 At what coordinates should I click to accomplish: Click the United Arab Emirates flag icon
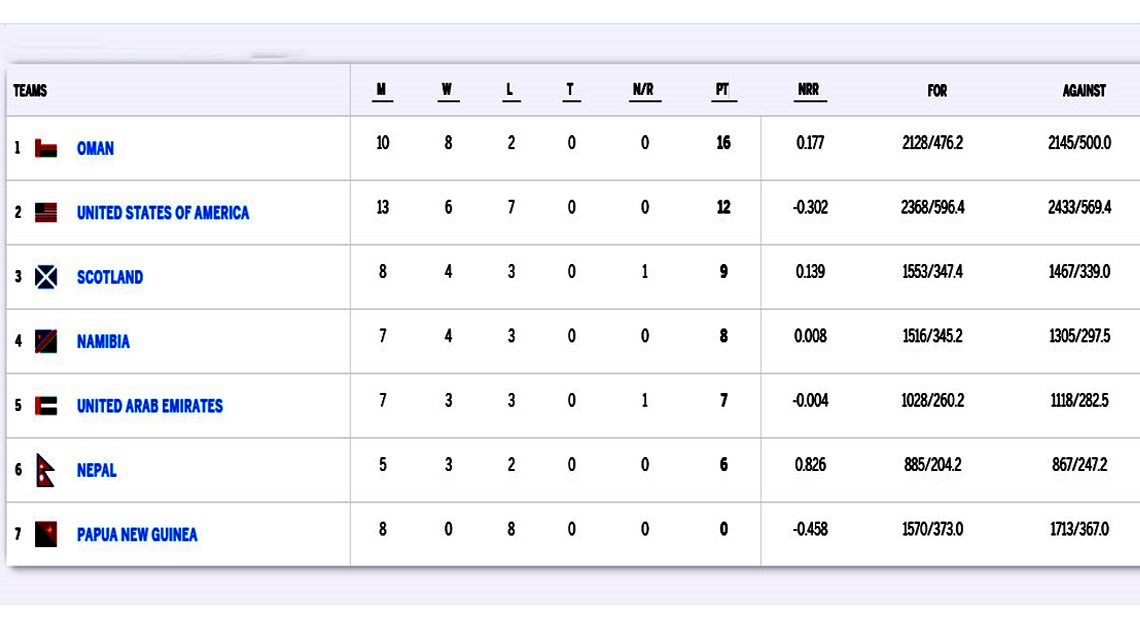click(x=46, y=406)
